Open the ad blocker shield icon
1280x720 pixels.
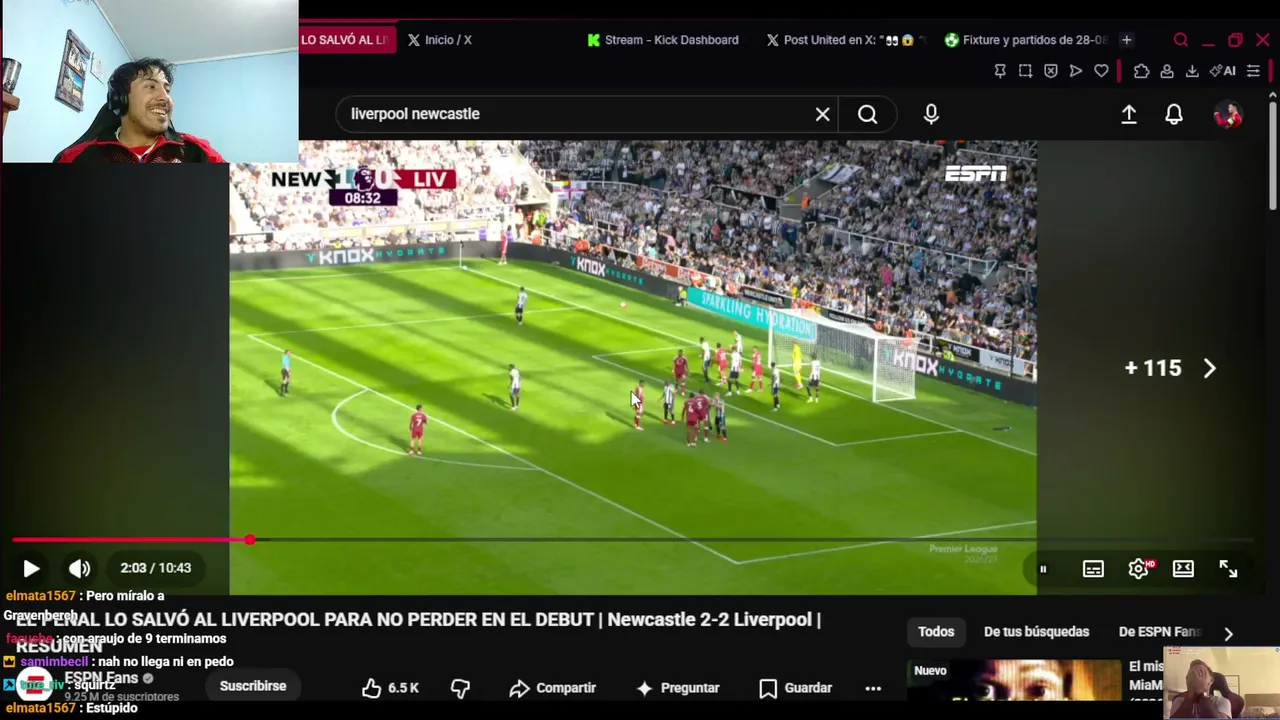pyautogui.click(x=1051, y=71)
